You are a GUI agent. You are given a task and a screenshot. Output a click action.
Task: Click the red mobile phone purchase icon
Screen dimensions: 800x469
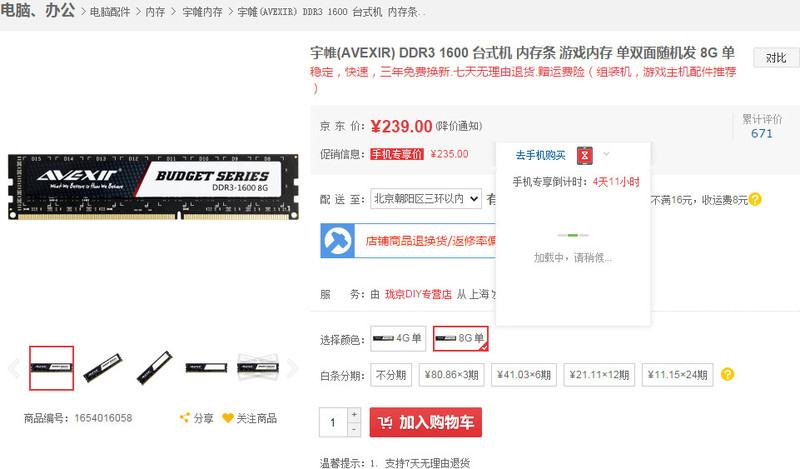pos(585,155)
